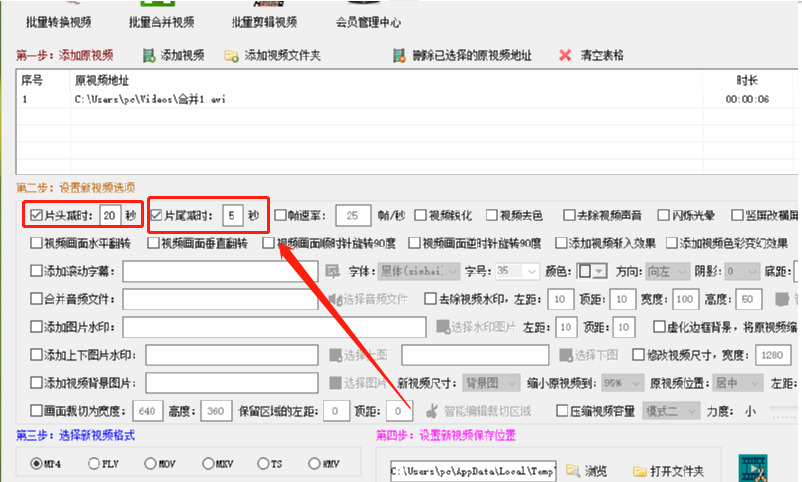Click the 删除已选择的原视频地址 delete icon

399,56
